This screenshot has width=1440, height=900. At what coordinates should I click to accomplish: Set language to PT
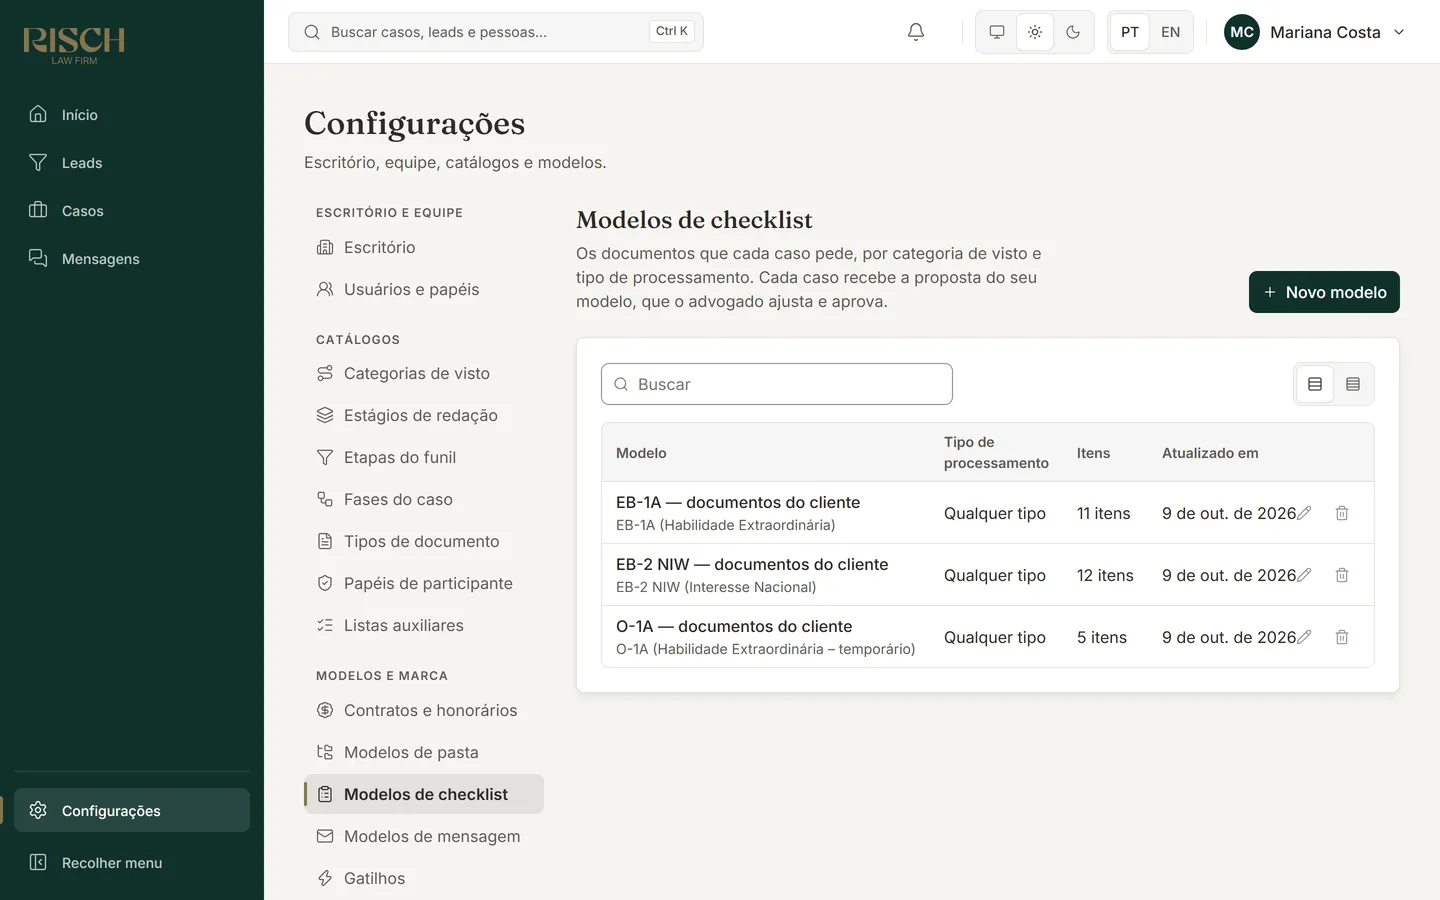point(1130,32)
